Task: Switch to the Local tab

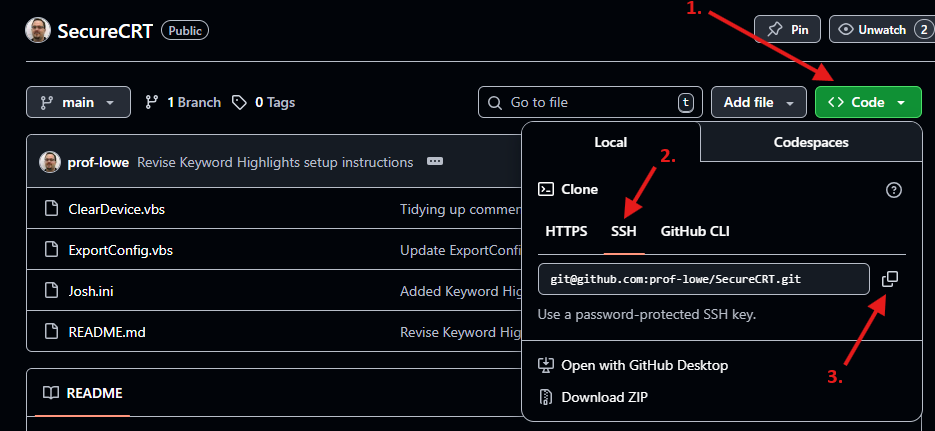Action: [611, 142]
